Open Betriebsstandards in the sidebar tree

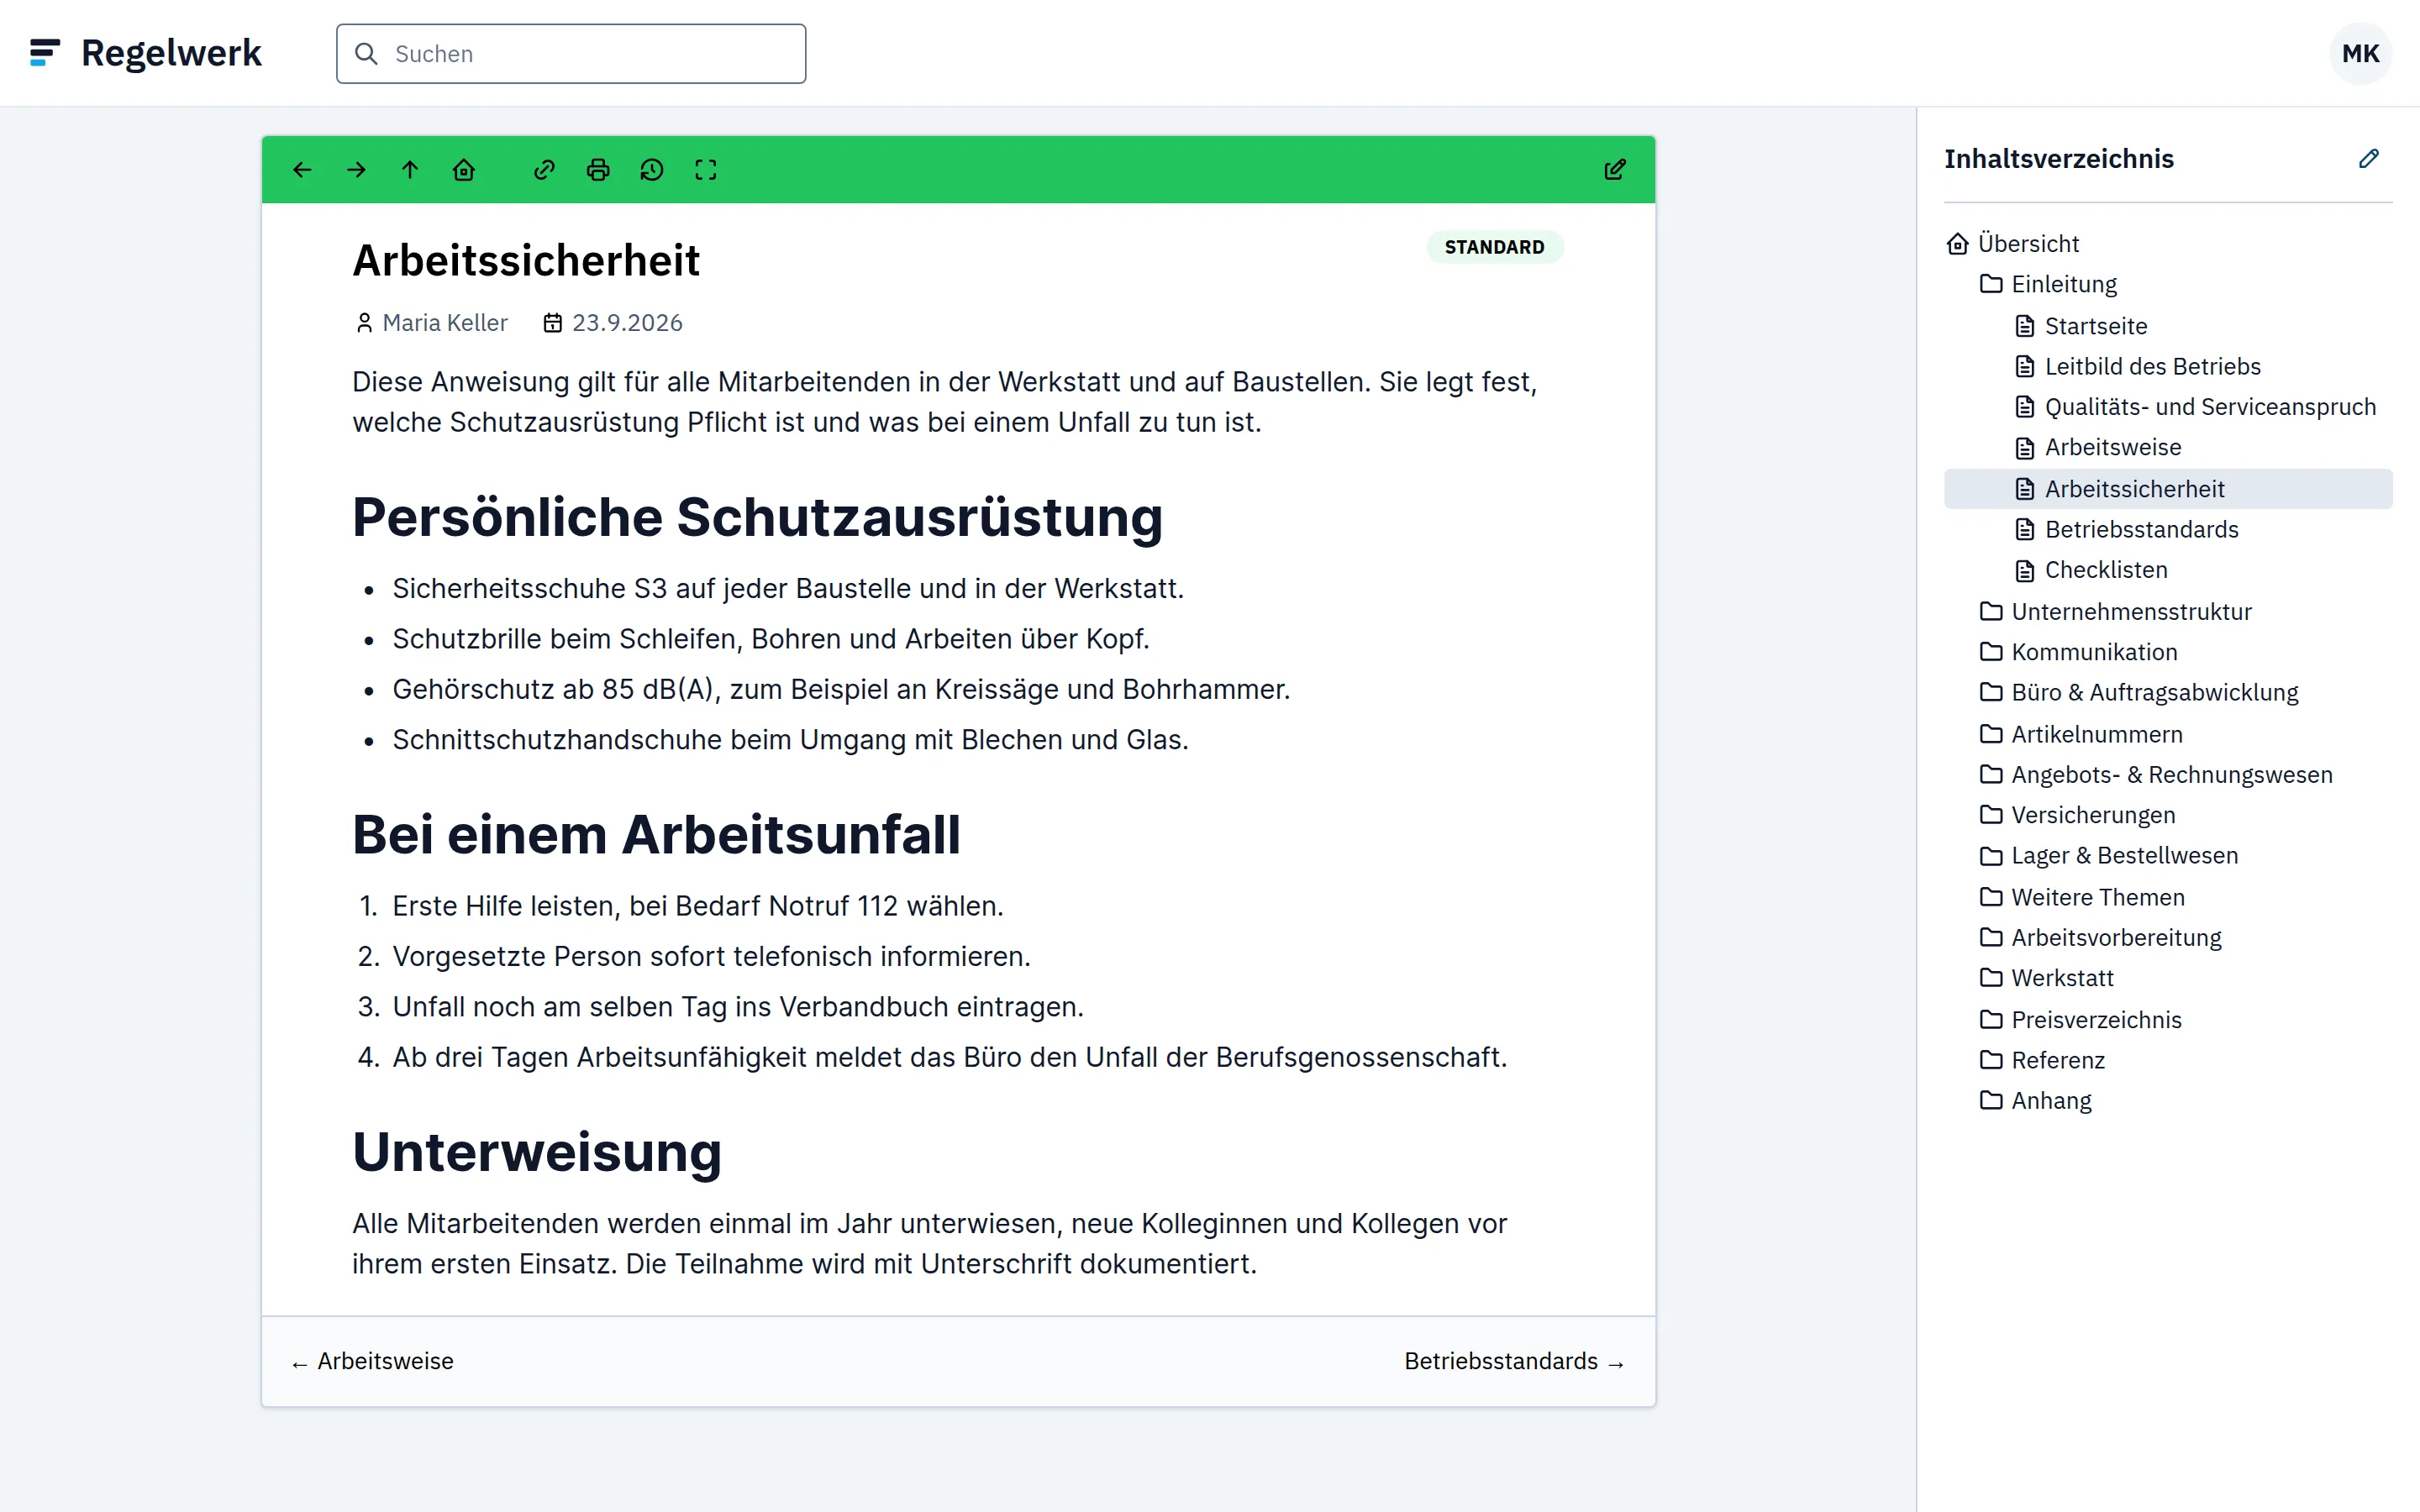click(2141, 530)
